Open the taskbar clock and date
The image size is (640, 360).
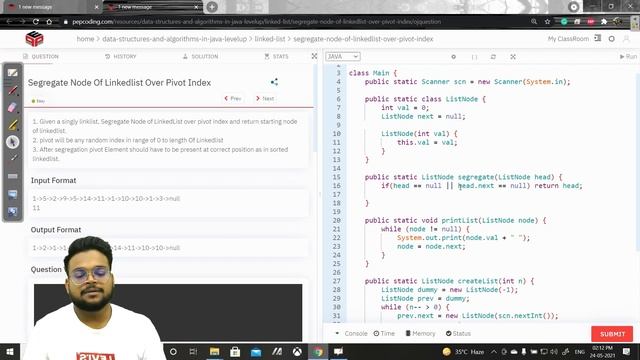point(602,351)
